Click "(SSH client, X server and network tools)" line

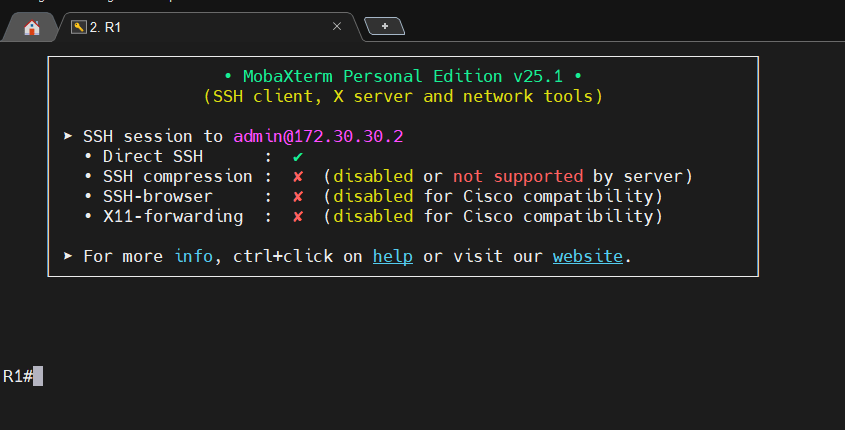click(403, 96)
